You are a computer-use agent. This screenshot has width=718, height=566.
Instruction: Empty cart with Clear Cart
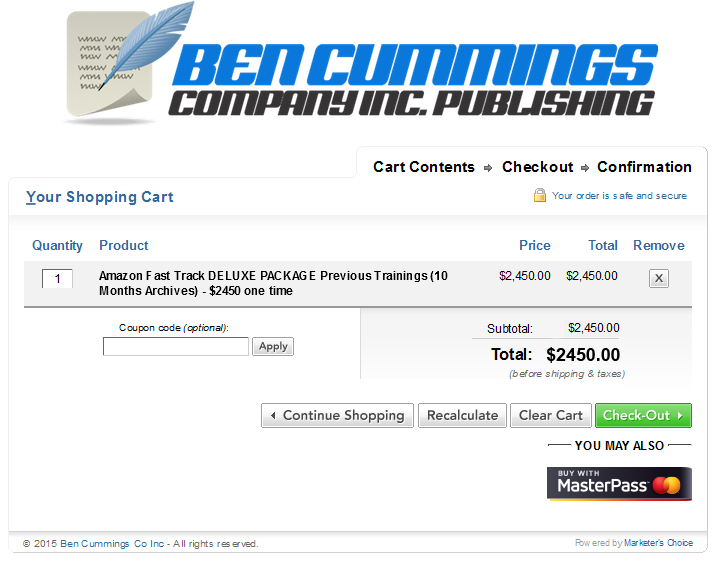click(551, 415)
